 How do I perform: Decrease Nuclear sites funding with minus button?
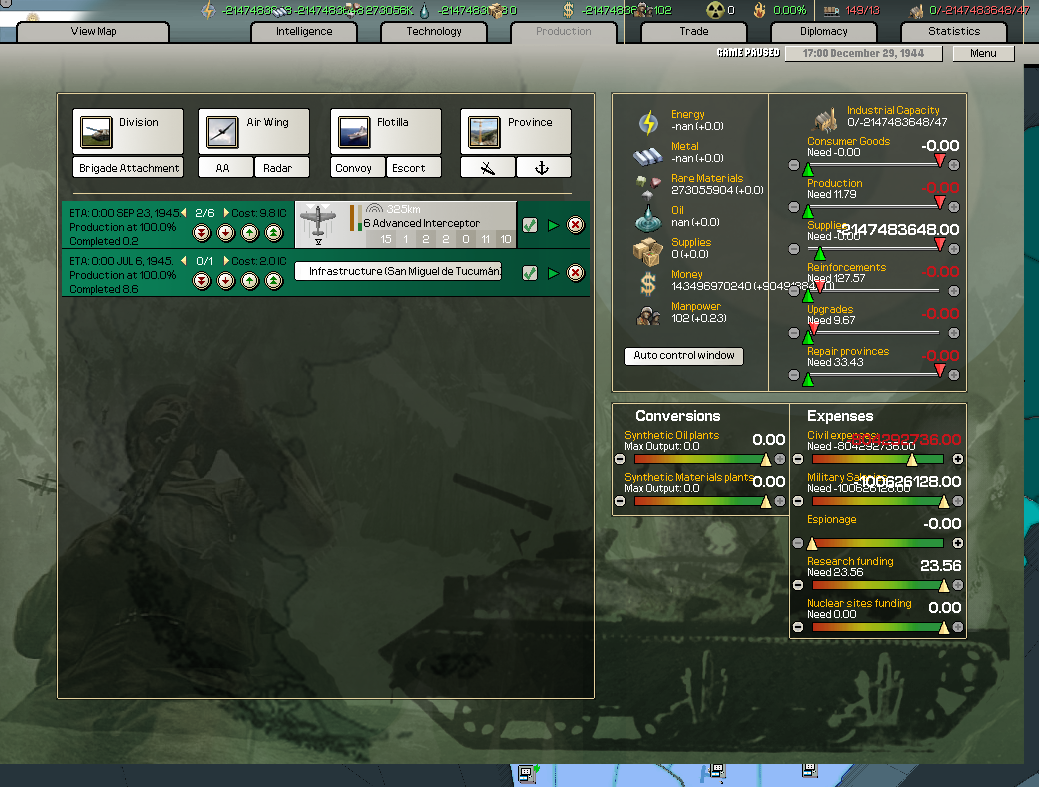tap(798, 627)
